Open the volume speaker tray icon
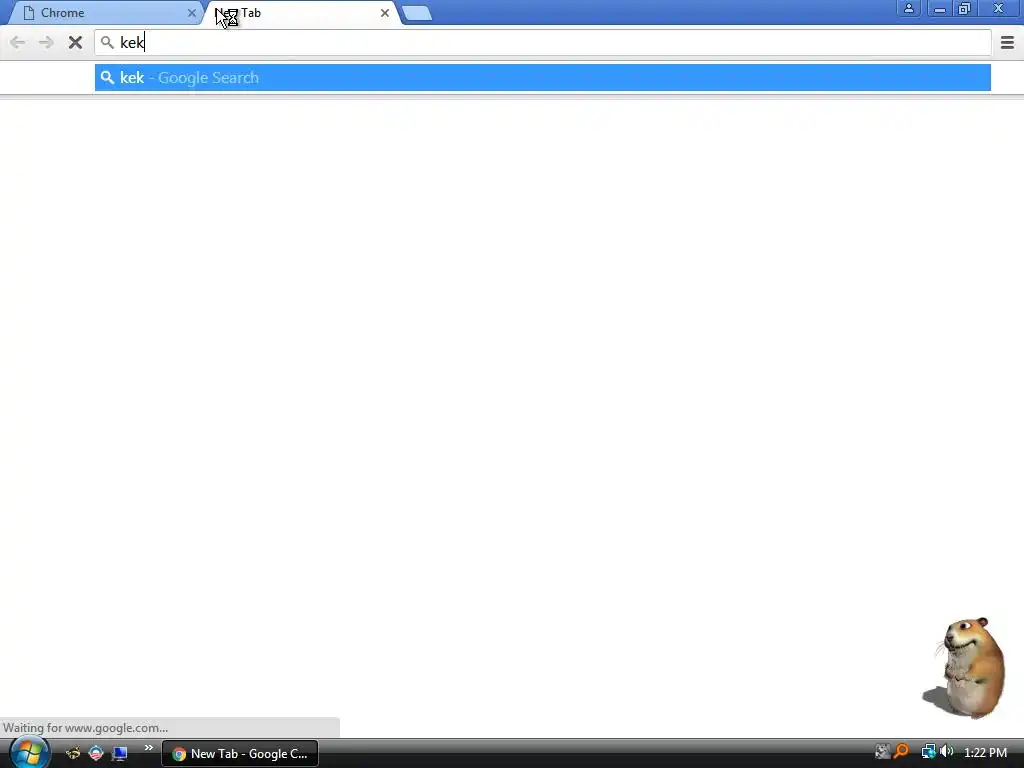 [x=946, y=752]
